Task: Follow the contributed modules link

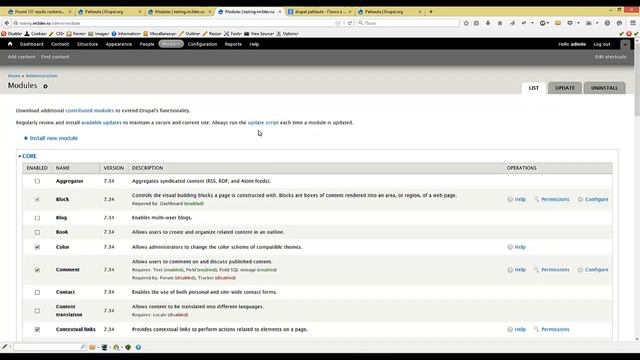Action: [89, 111]
